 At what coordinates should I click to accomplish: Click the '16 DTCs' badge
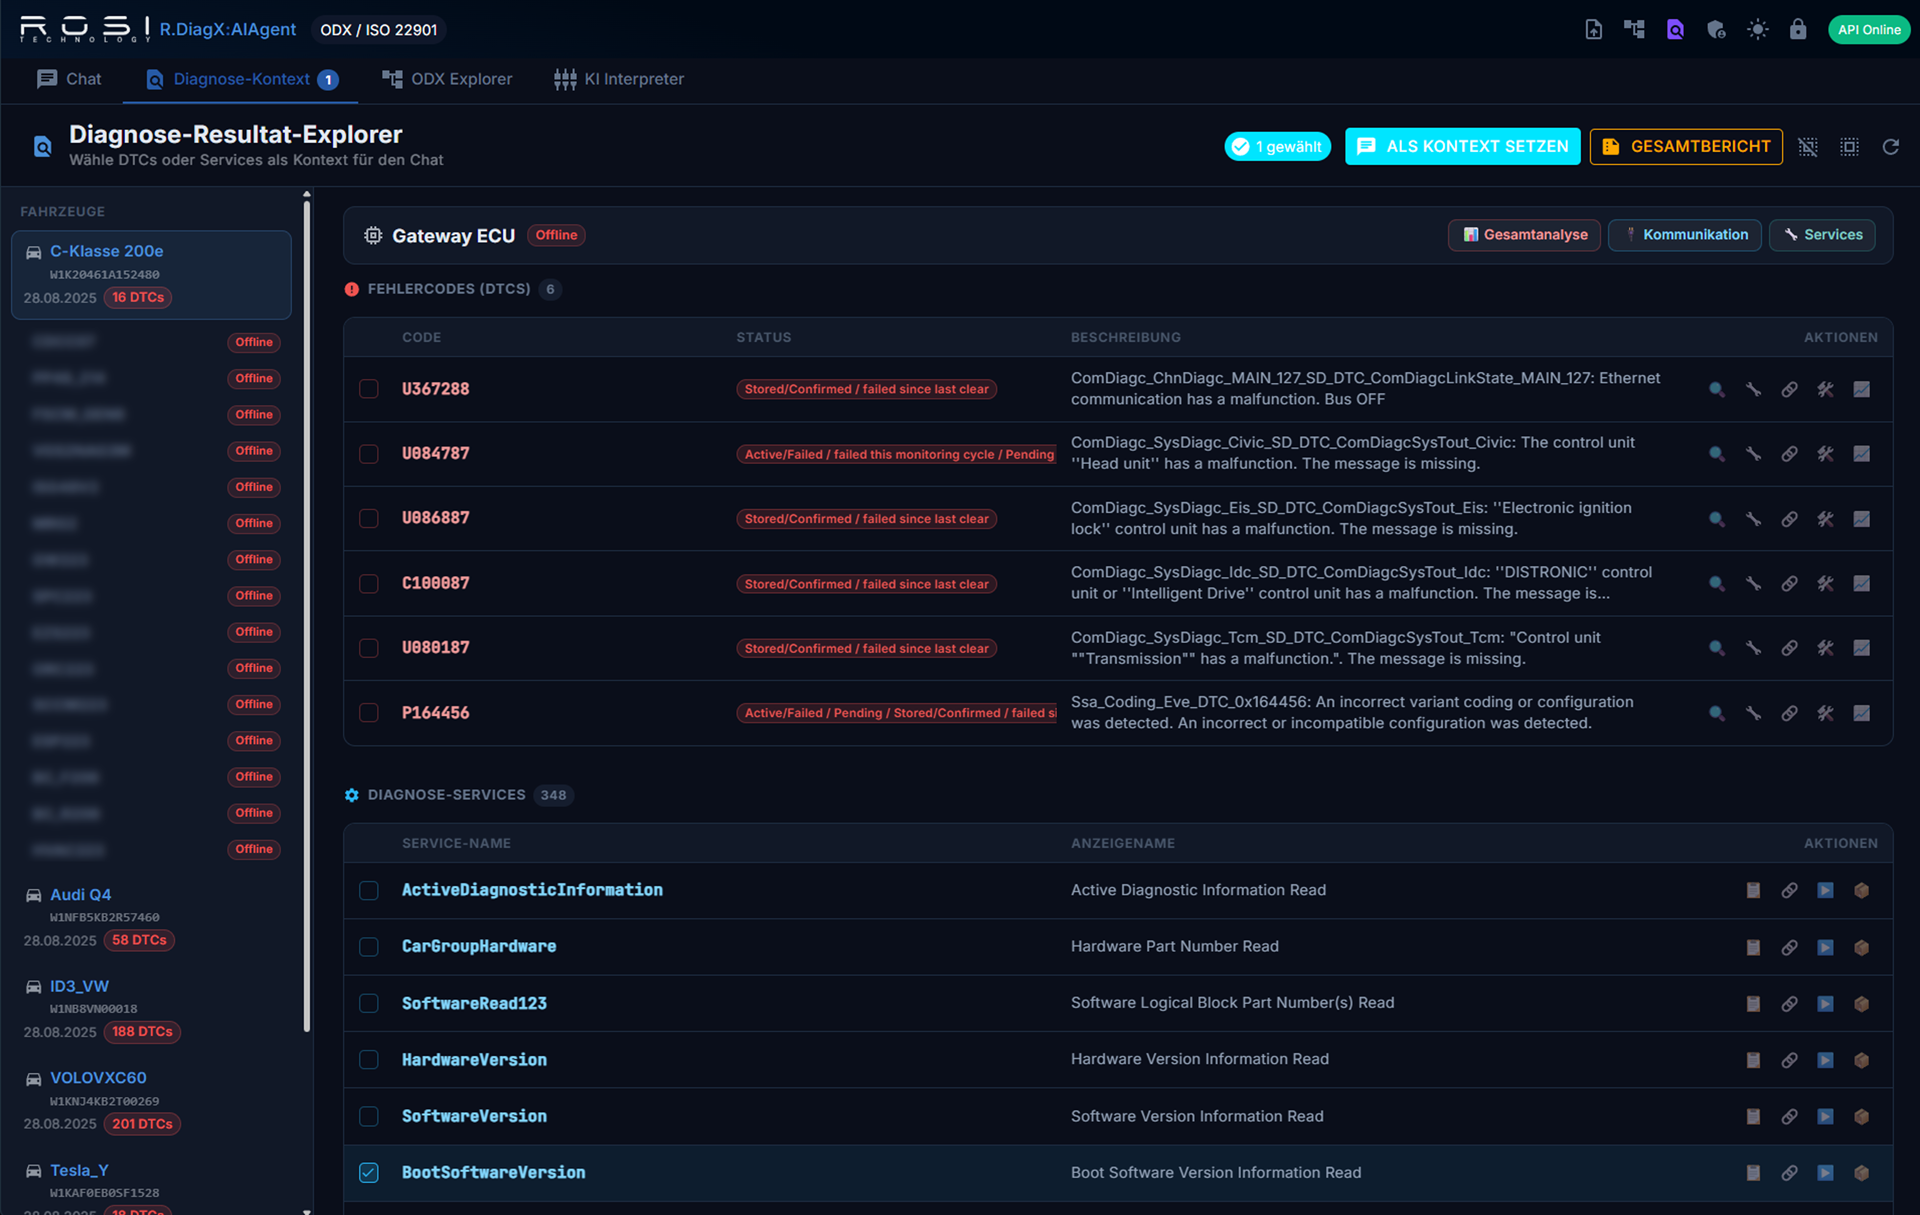[x=138, y=298]
